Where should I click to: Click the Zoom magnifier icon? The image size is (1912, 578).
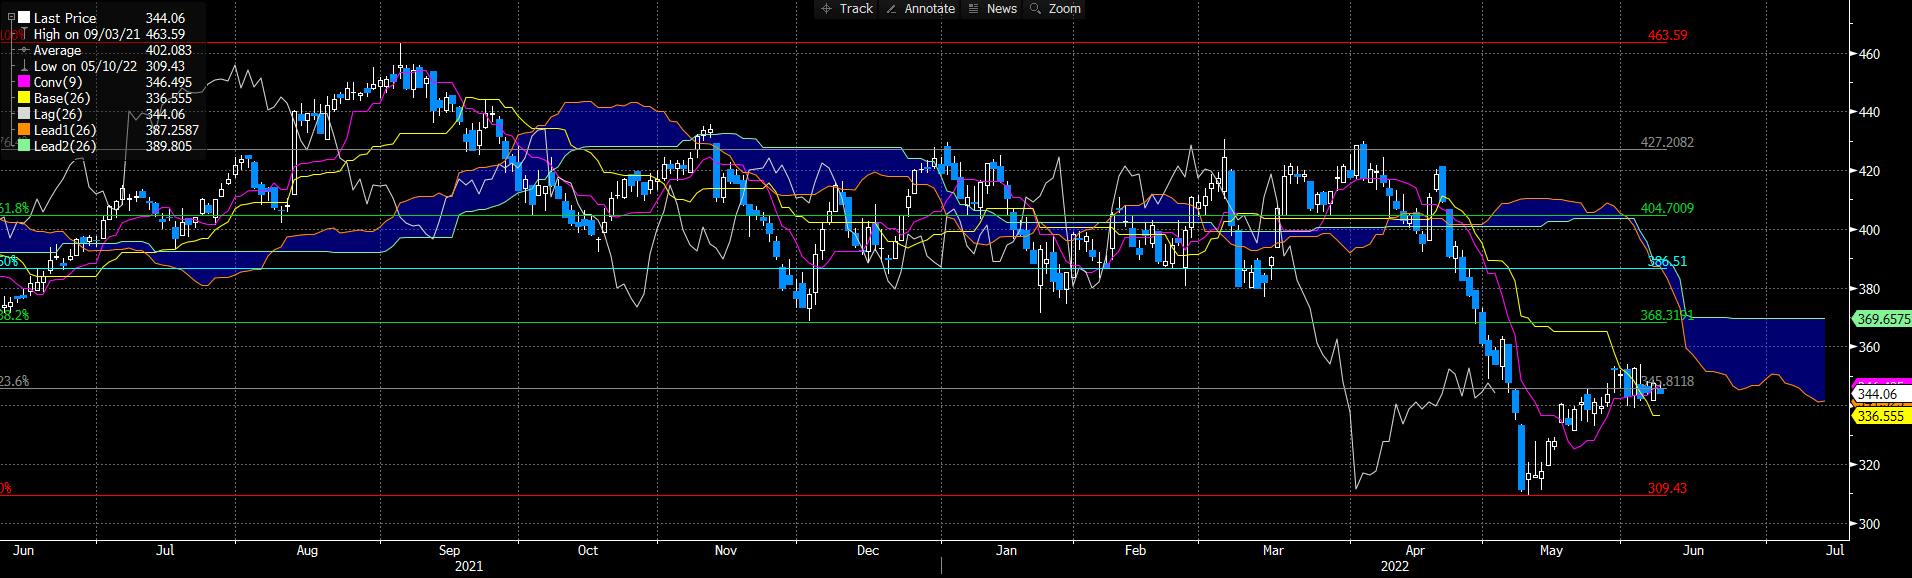click(1036, 9)
